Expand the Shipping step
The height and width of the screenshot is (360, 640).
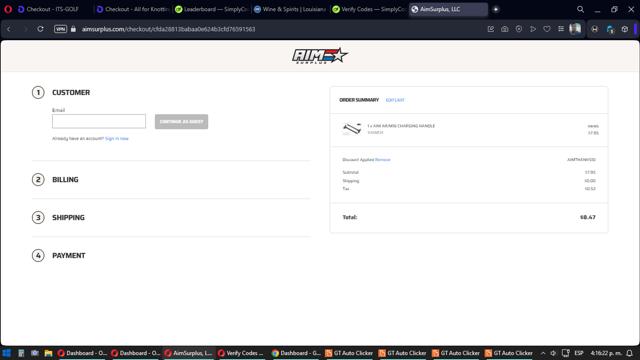click(68, 218)
